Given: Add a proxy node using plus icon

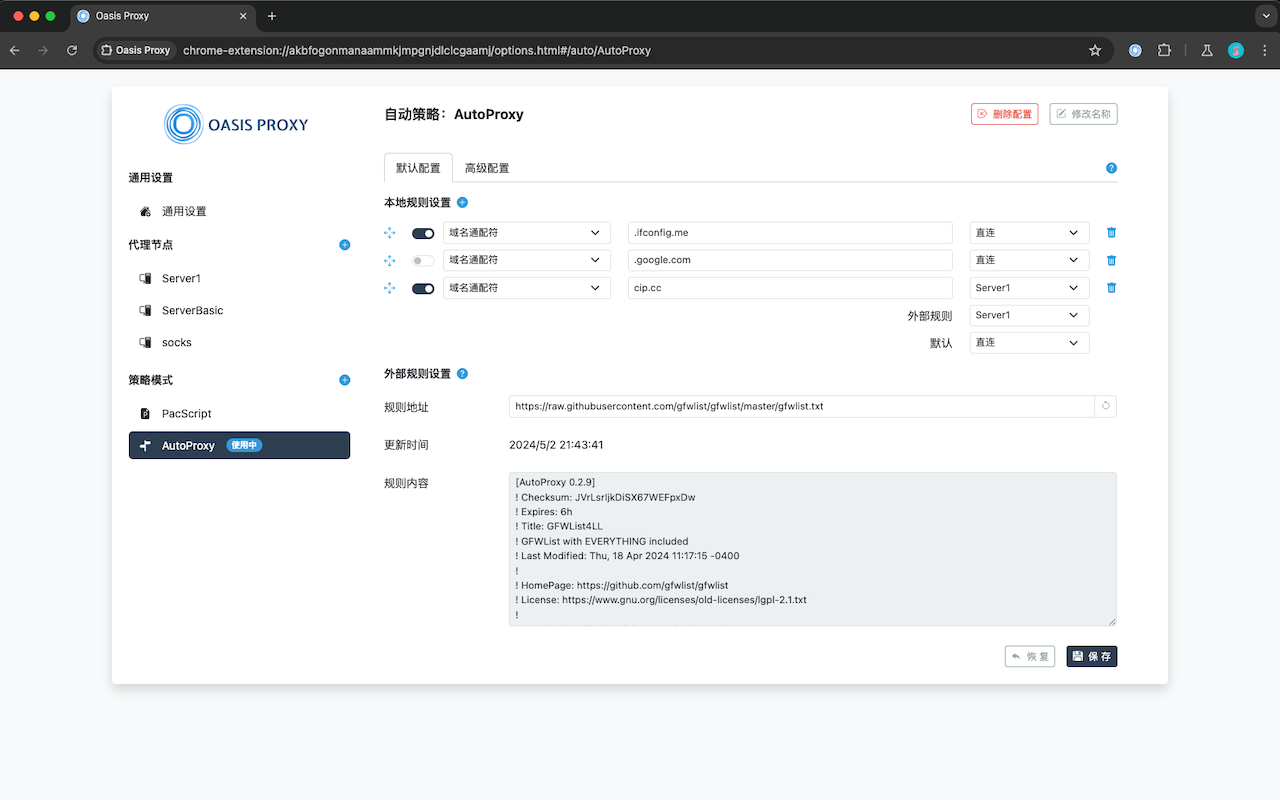Looking at the screenshot, I should (x=344, y=244).
